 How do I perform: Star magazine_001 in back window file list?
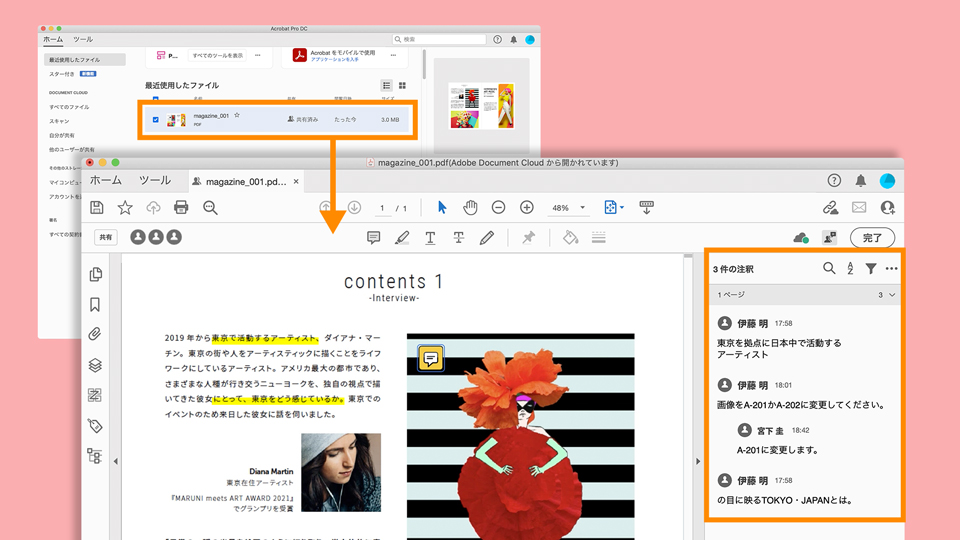coord(237,115)
